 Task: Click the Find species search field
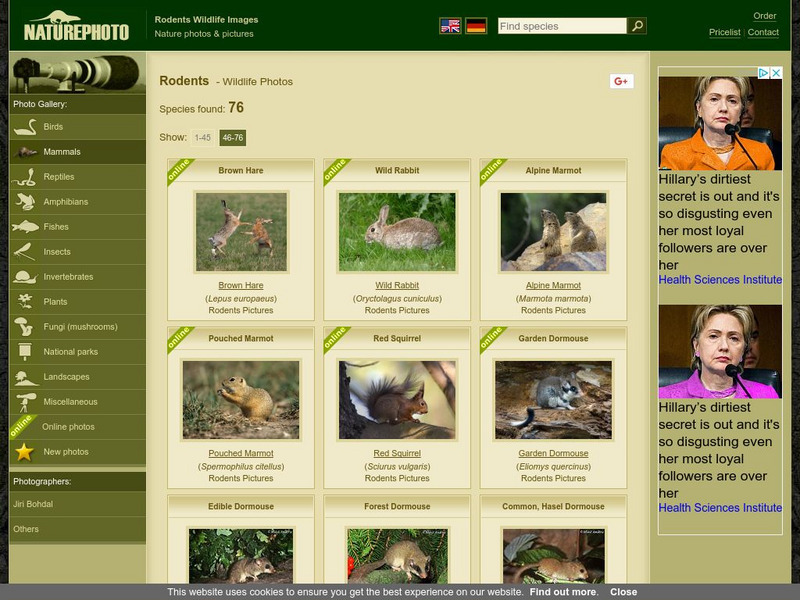click(x=561, y=26)
